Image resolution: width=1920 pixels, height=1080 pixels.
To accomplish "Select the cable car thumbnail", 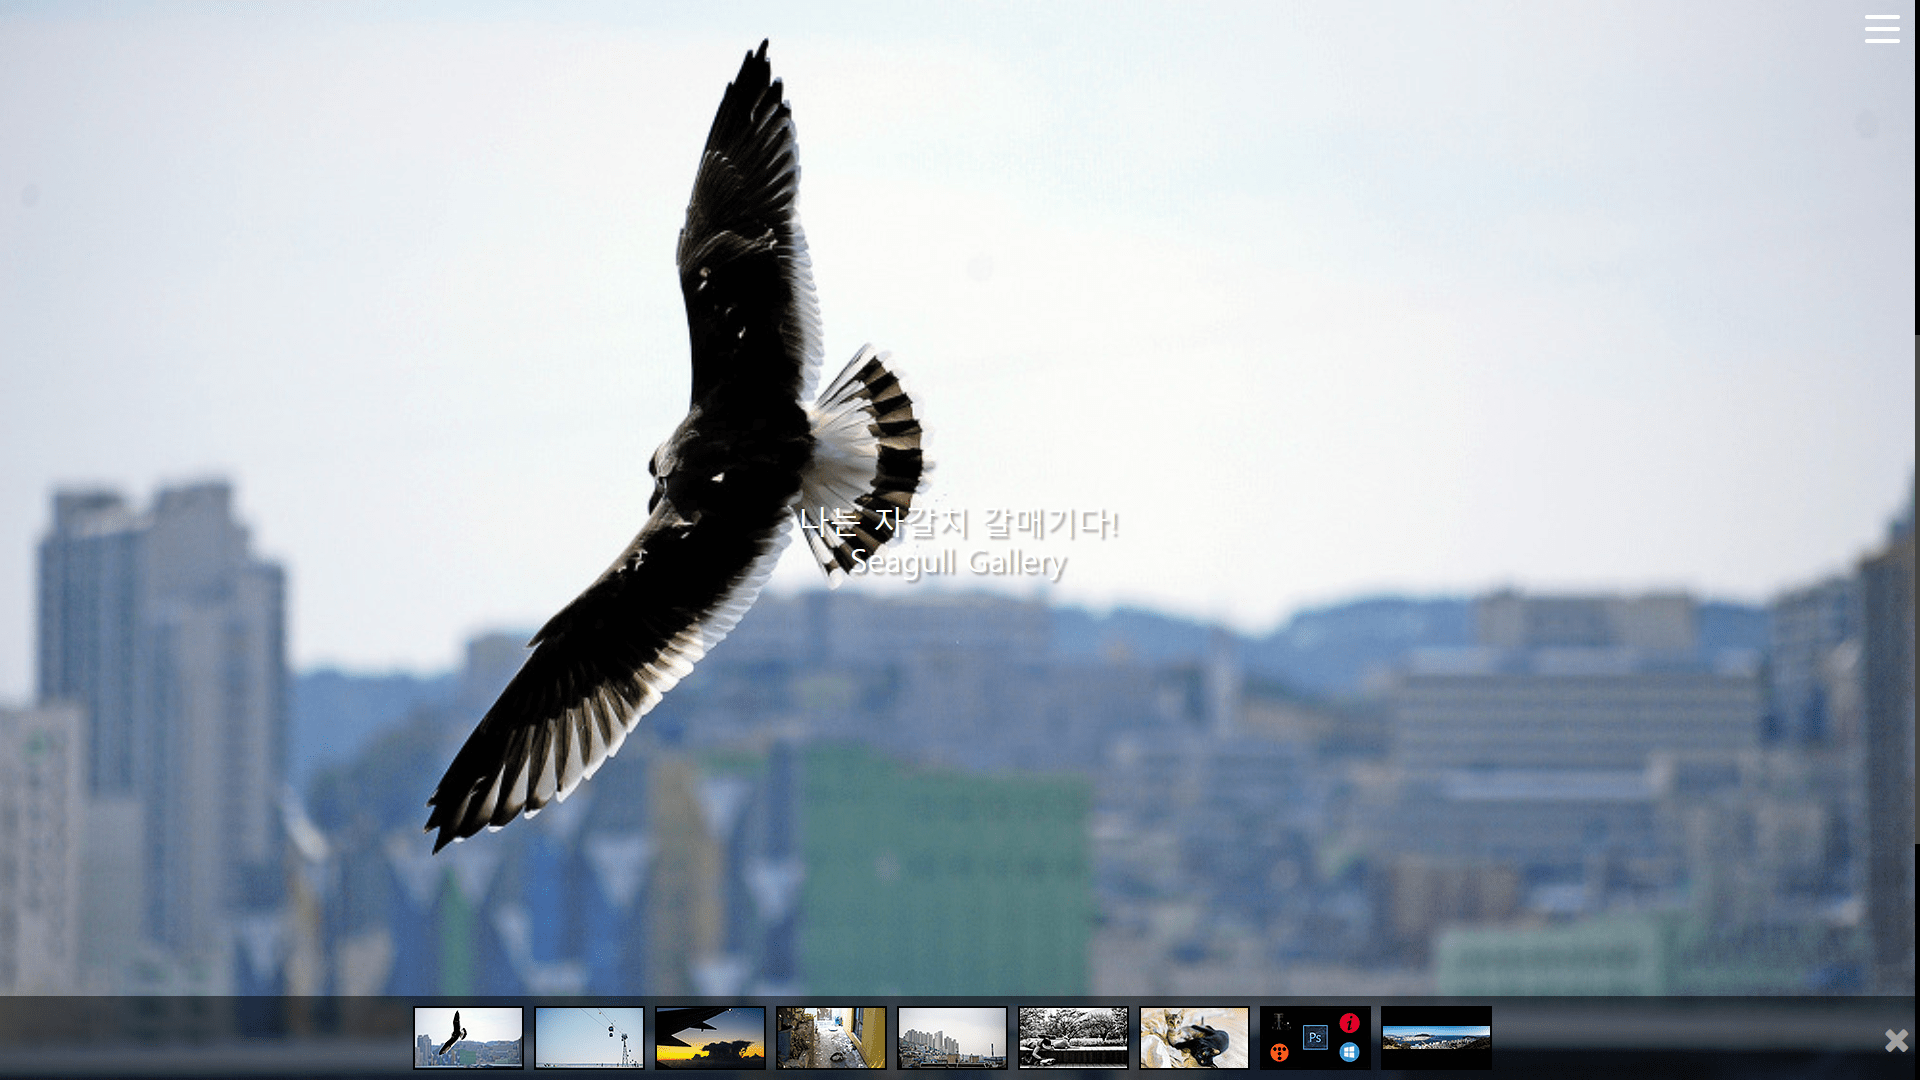I will [x=589, y=1038].
